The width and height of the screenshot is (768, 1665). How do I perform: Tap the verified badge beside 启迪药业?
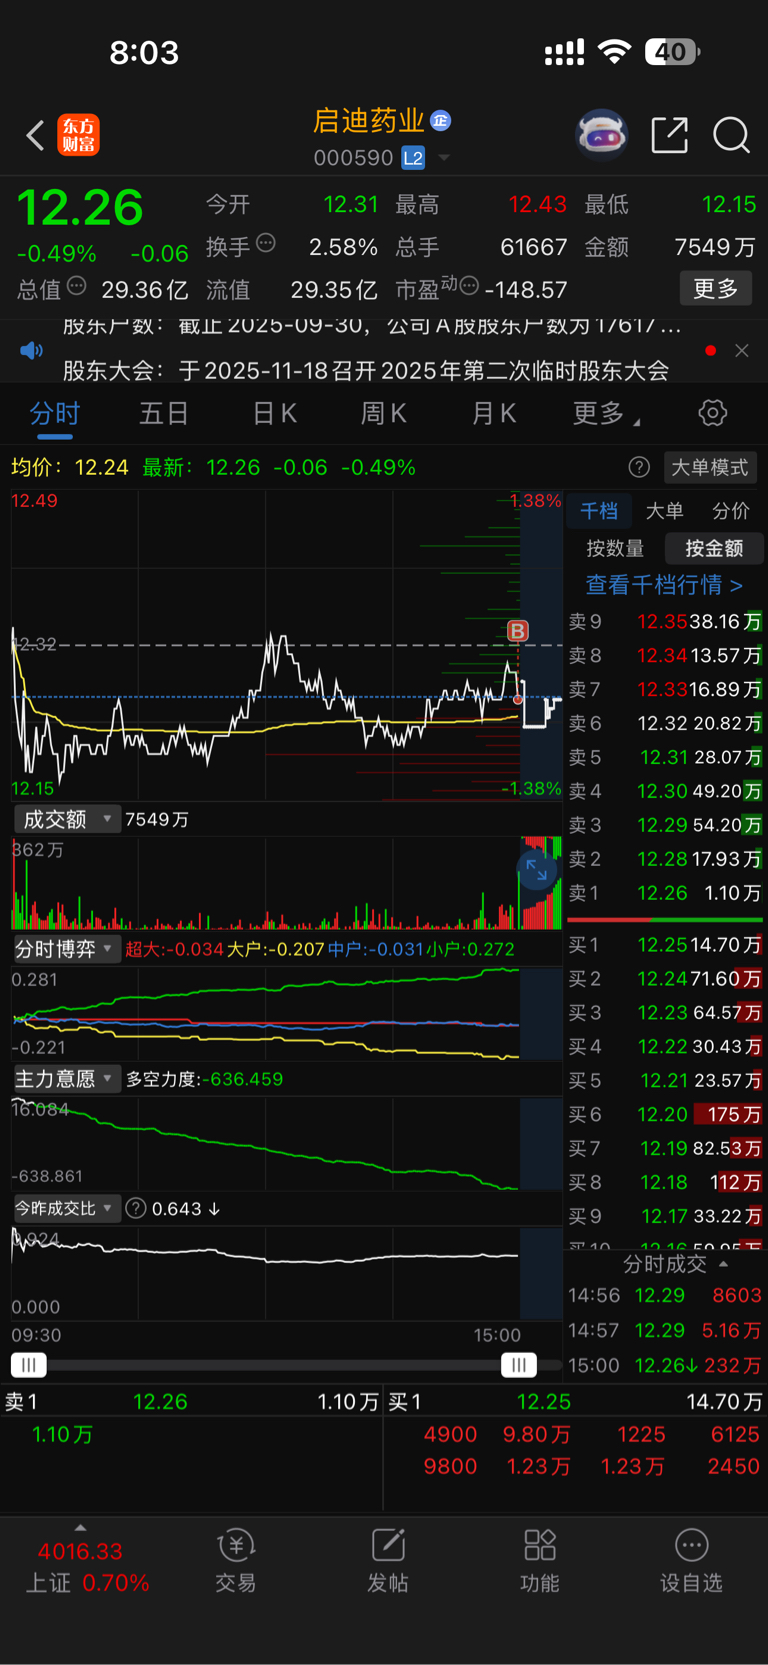point(440,120)
